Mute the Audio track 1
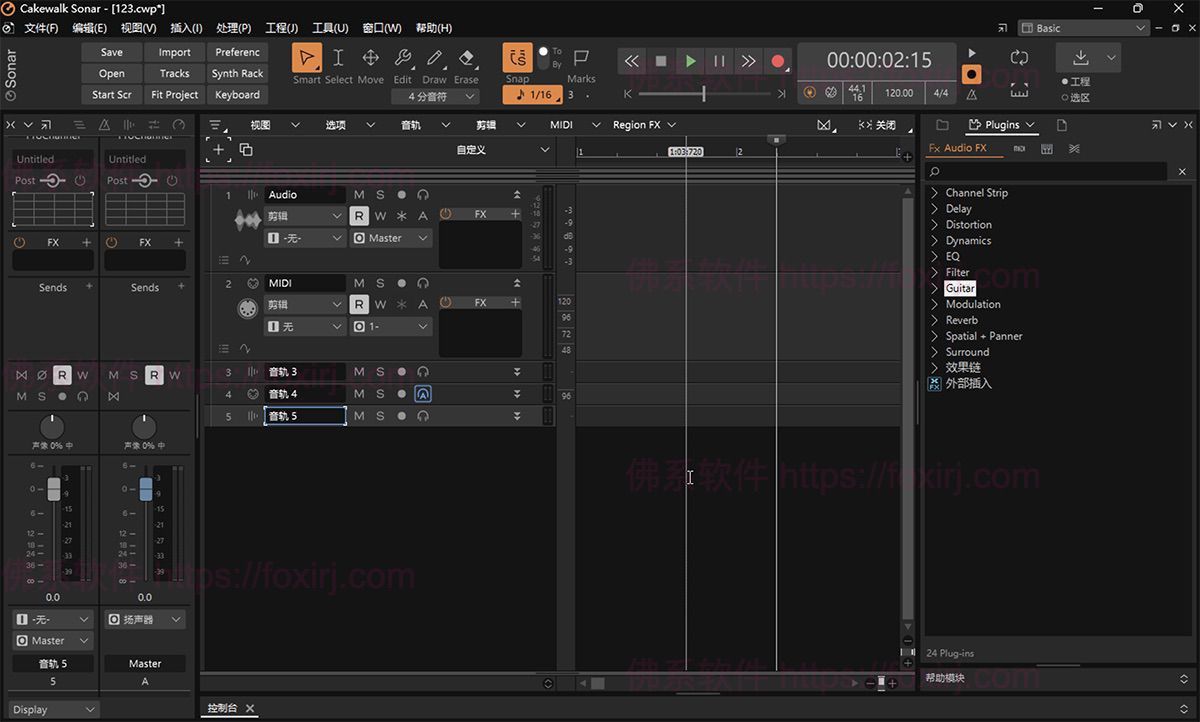Screen dimensions: 1200x722 [x=359, y=195]
